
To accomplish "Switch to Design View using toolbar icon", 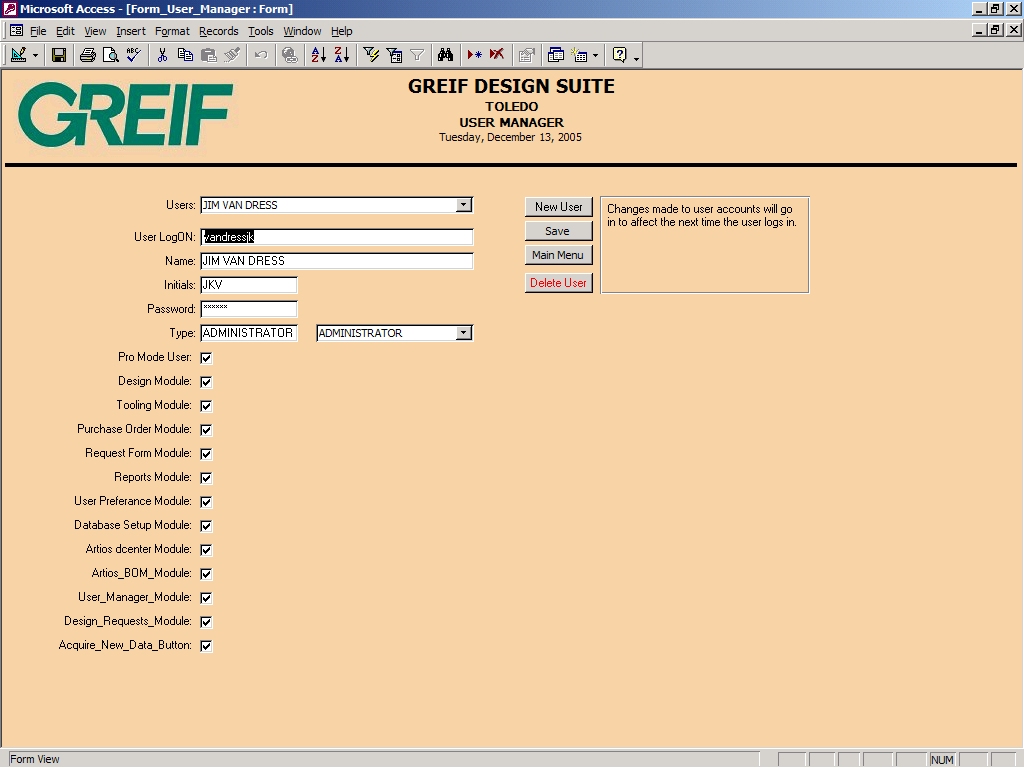I will pyautogui.click(x=19, y=56).
